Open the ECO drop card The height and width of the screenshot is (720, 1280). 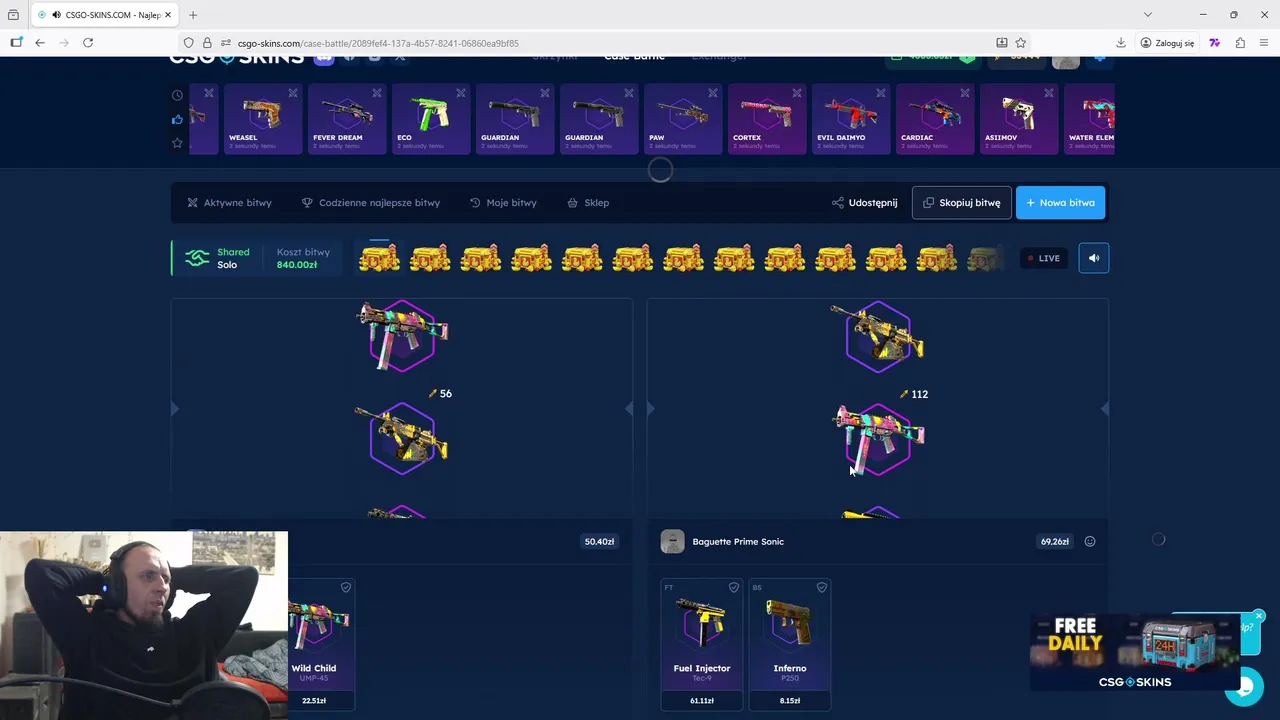coord(431,119)
